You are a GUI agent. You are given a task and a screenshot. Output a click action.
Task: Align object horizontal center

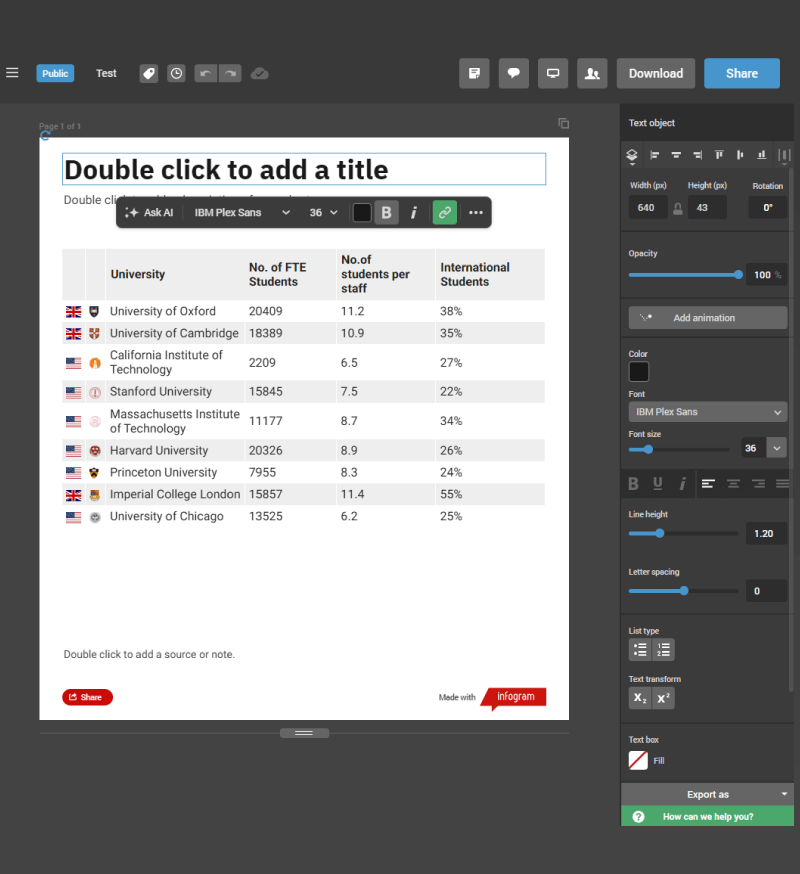click(x=676, y=155)
